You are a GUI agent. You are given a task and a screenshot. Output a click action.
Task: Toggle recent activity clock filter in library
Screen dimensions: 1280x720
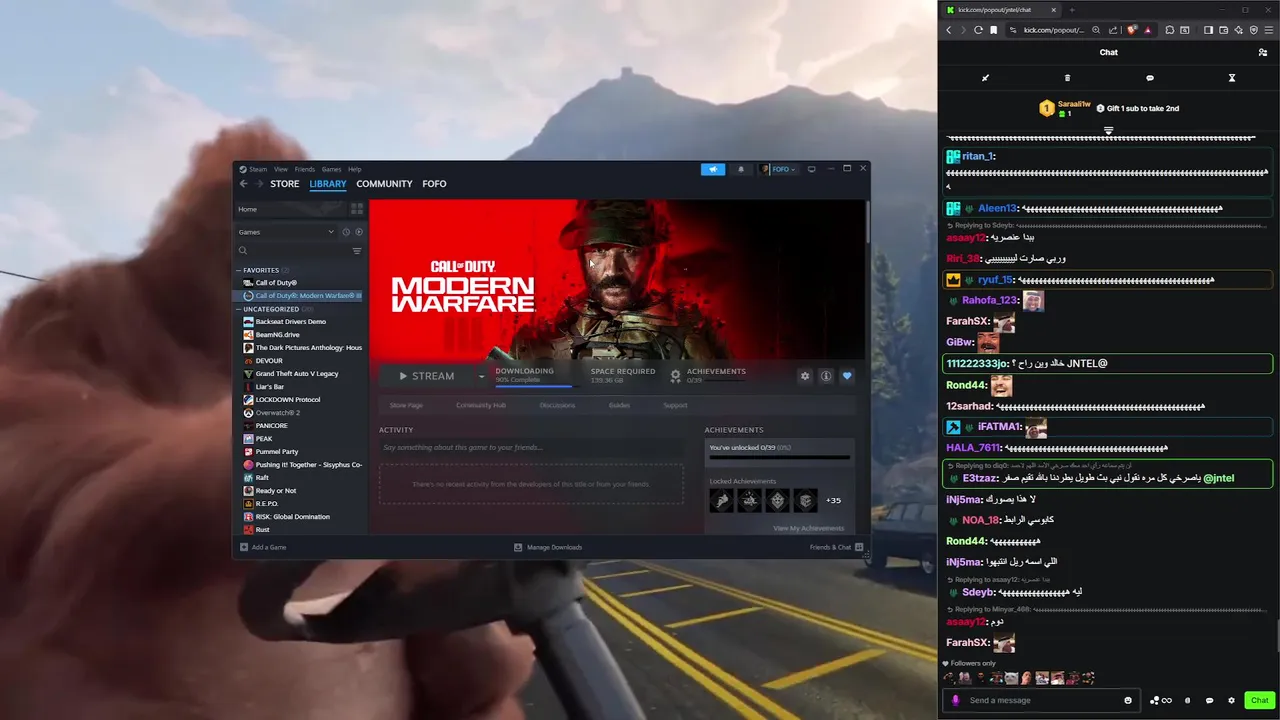point(347,232)
